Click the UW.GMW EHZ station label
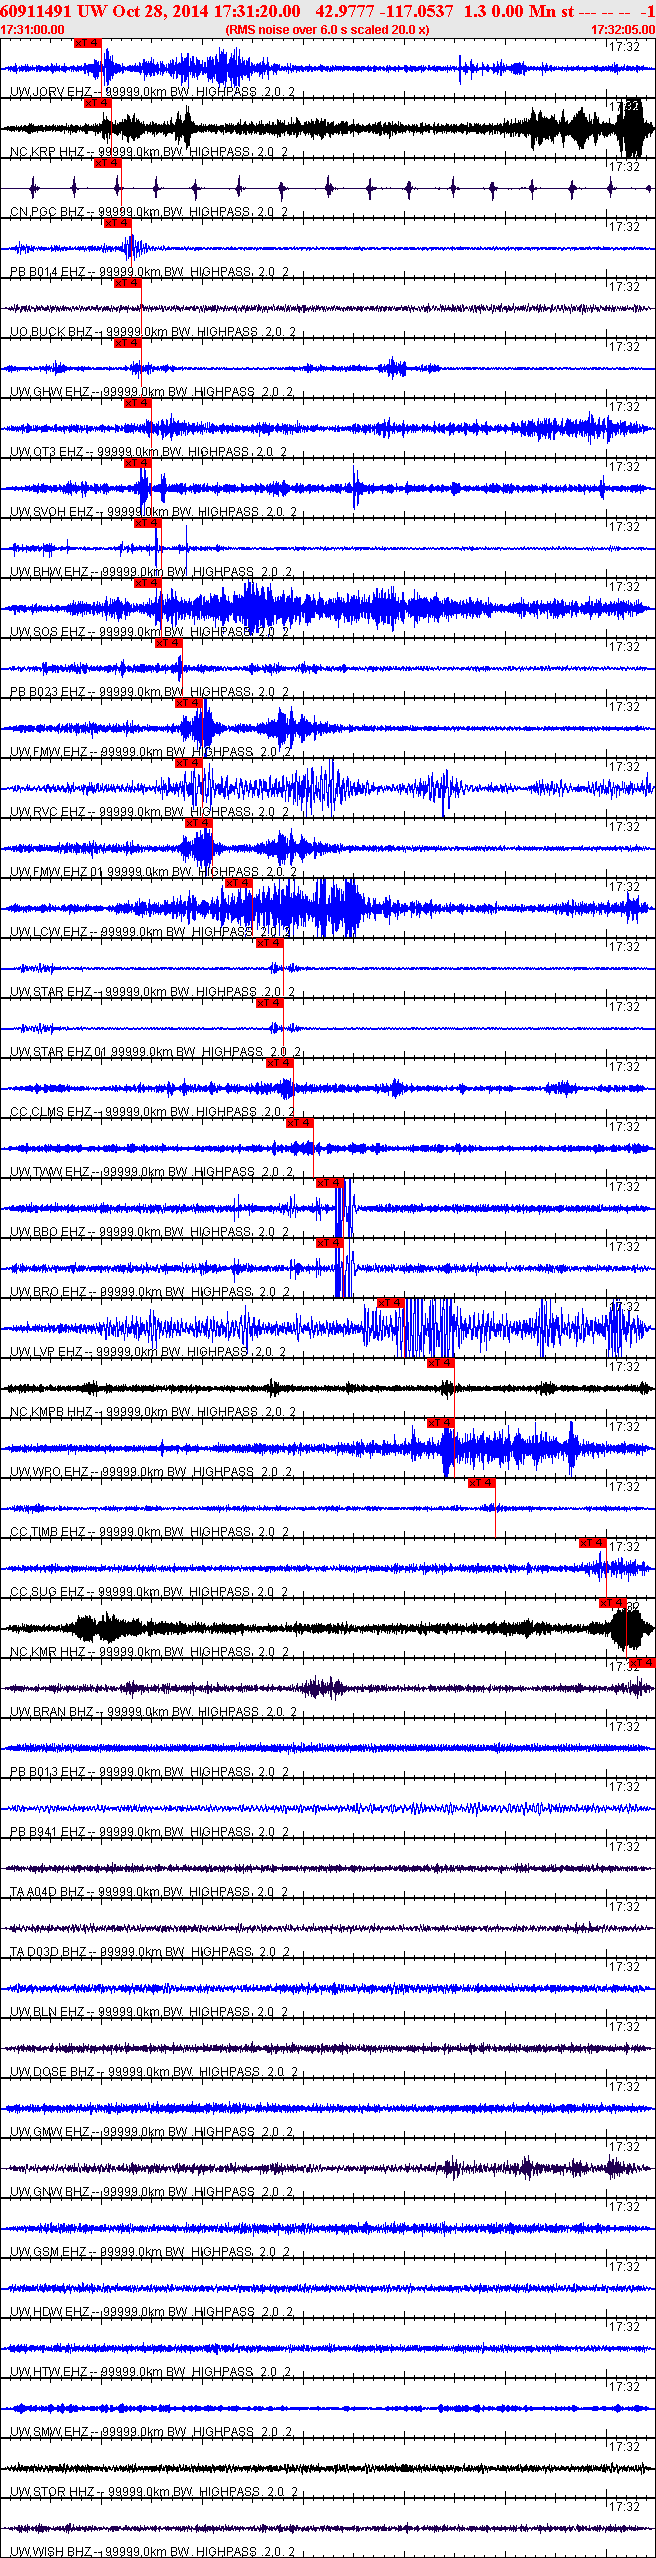 coord(50,2132)
